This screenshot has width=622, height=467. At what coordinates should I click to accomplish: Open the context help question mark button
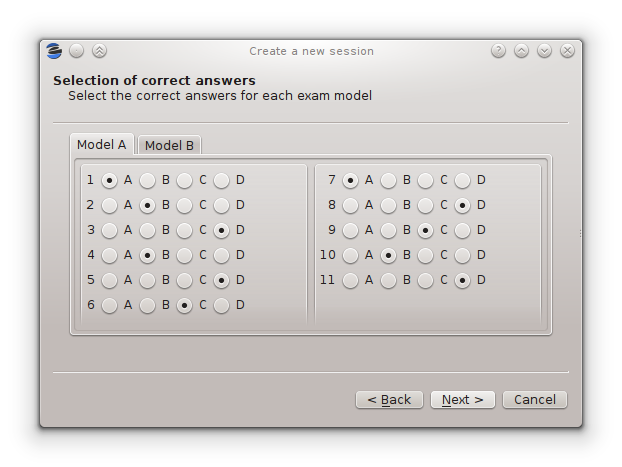(498, 51)
